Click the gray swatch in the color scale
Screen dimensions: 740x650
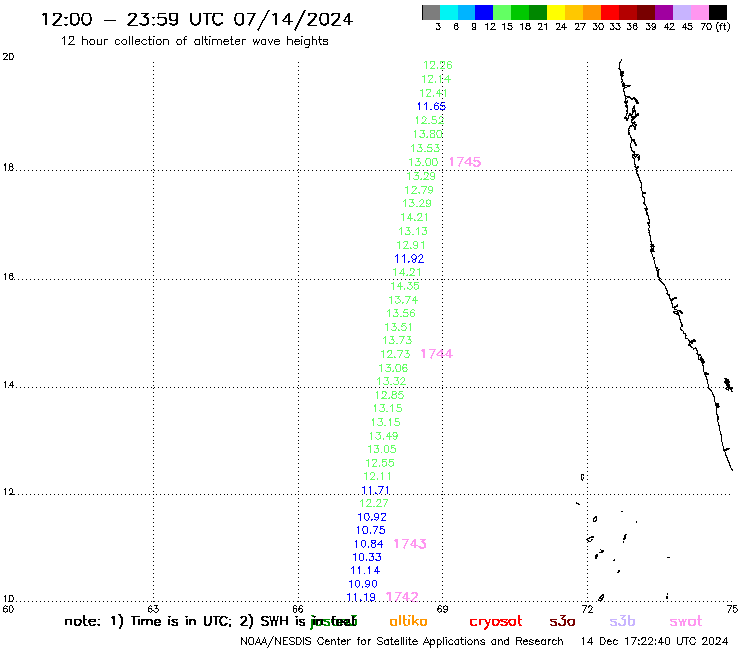tap(431, 12)
